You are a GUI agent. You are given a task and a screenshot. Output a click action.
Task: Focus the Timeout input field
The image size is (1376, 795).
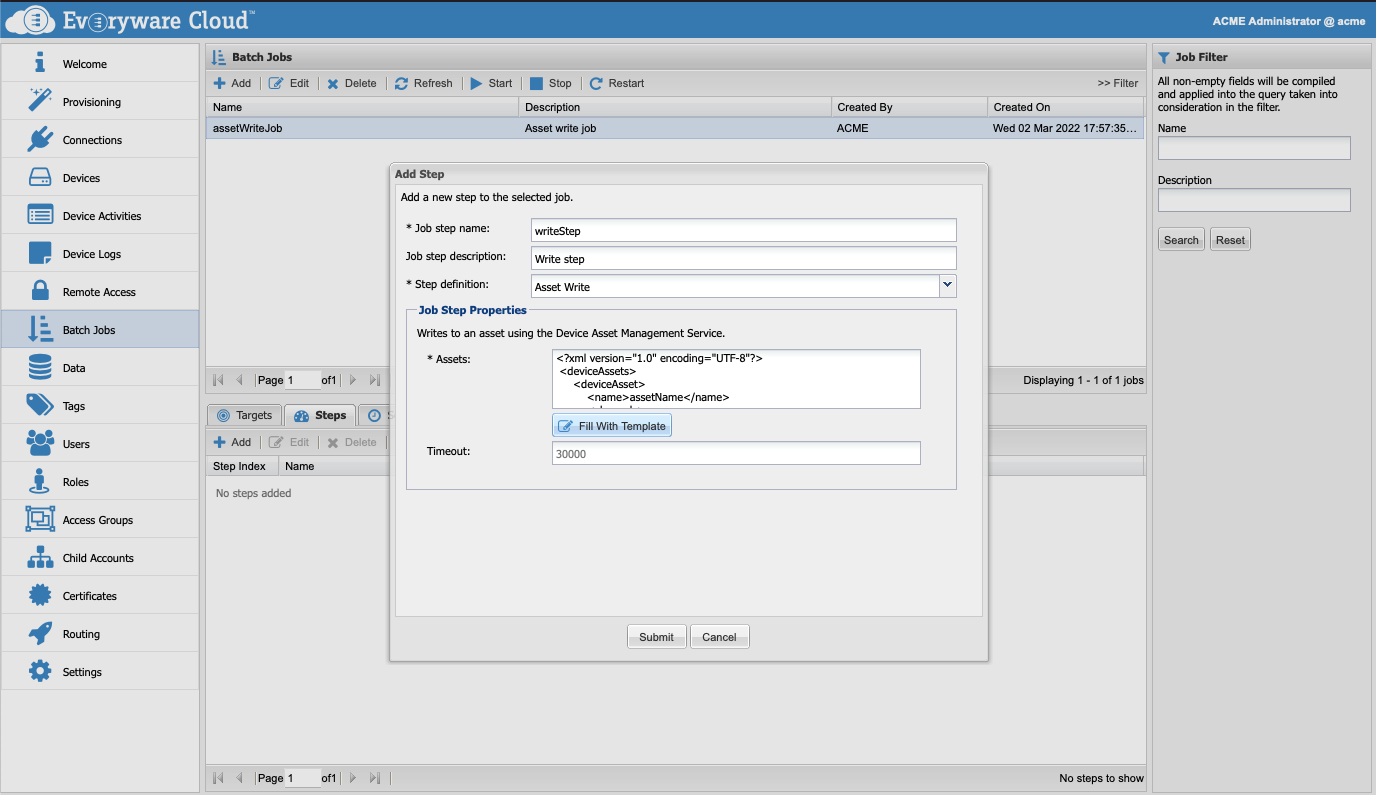(736, 453)
